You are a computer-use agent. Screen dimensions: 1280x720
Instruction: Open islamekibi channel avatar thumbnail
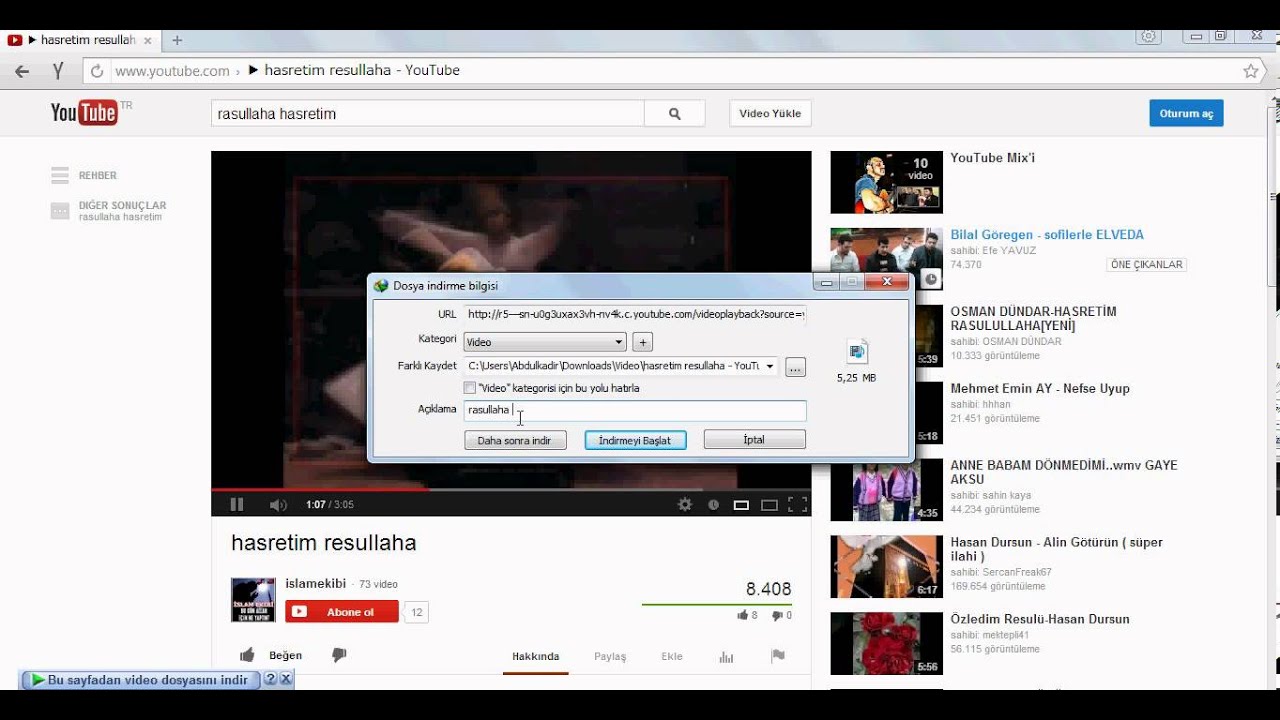point(253,599)
